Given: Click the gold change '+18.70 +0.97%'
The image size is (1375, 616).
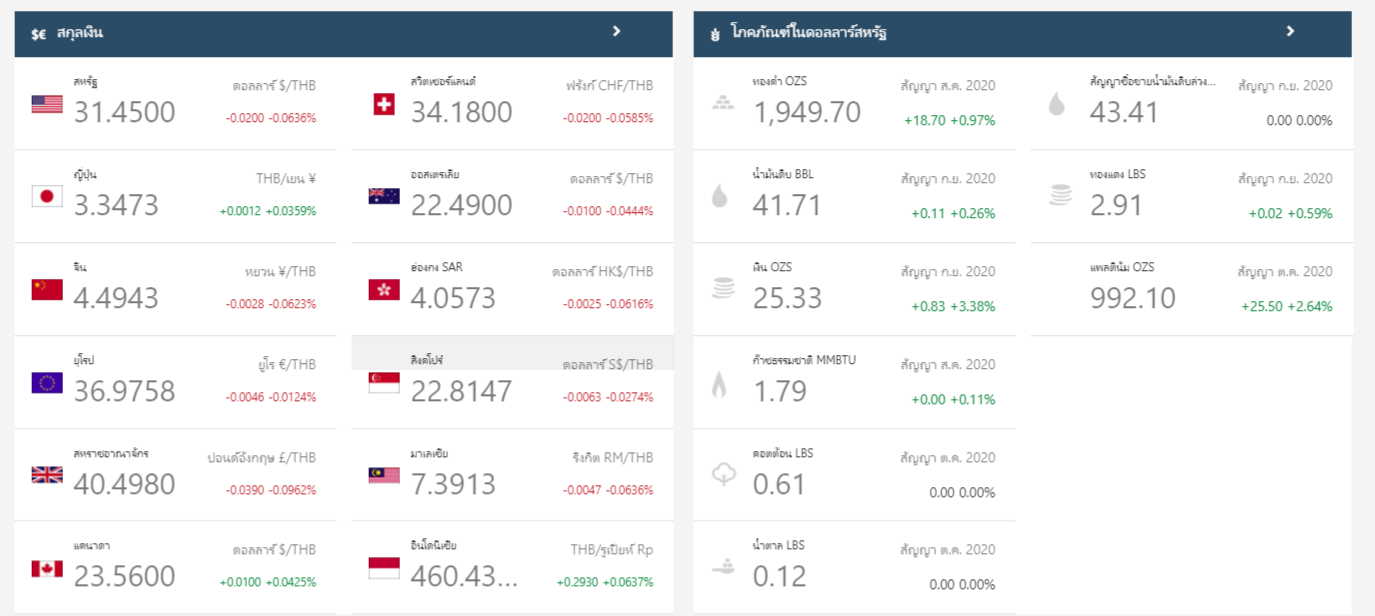Looking at the screenshot, I should (950, 120).
